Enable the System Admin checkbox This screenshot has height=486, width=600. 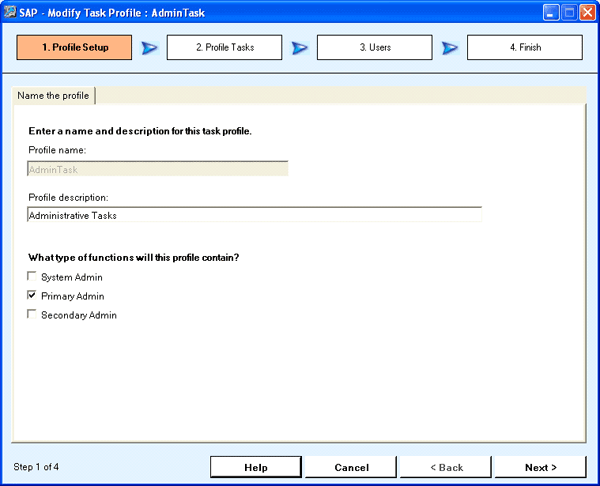coord(32,276)
